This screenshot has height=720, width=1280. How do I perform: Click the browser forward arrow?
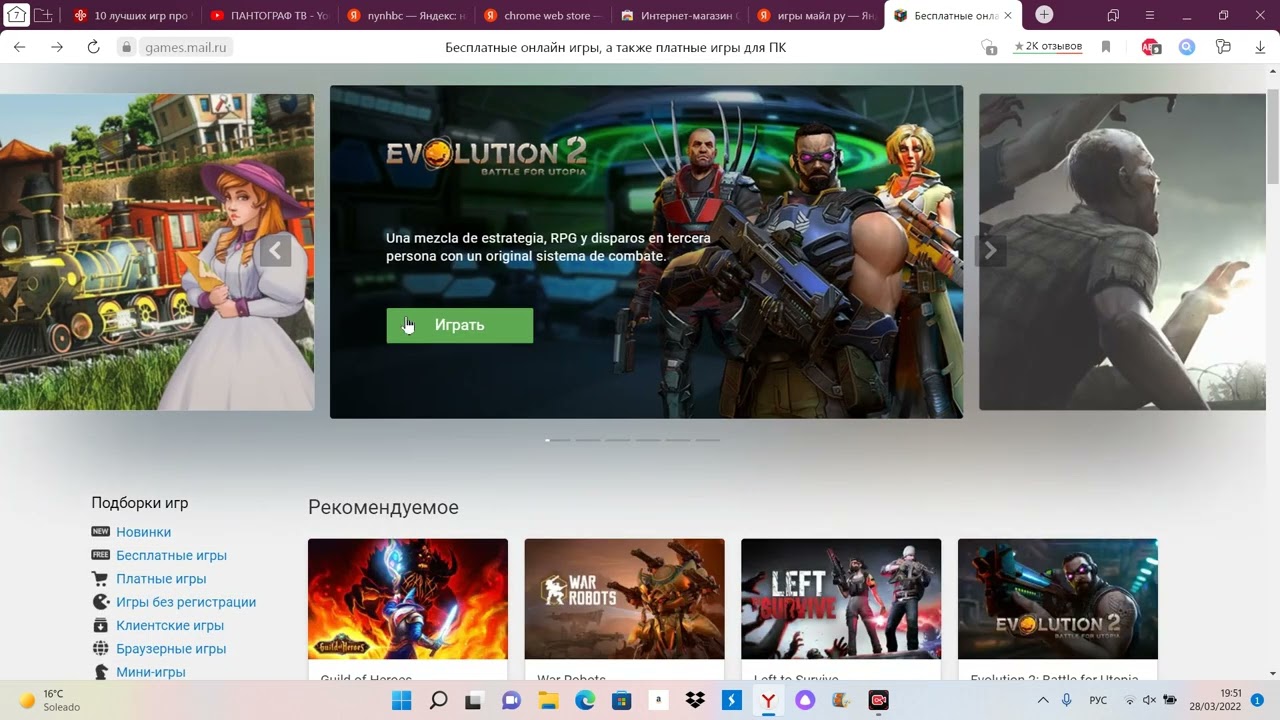point(57,47)
